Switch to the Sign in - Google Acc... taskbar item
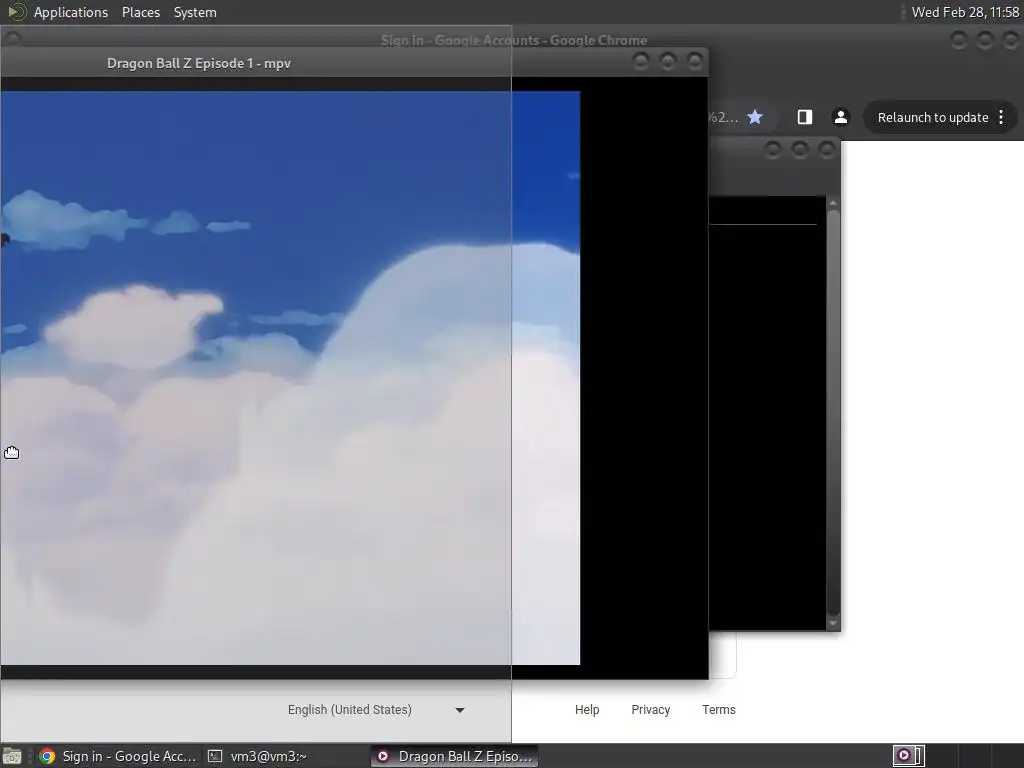Screen dimensions: 1024x768 point(118,756)
